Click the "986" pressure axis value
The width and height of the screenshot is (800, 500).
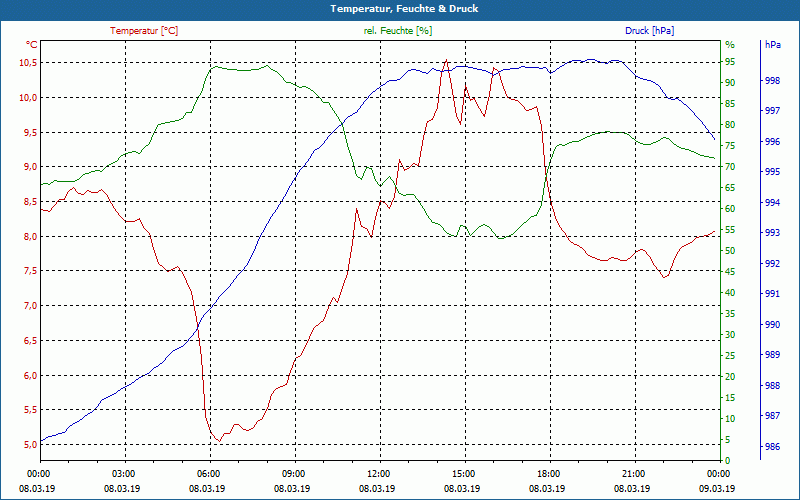(x=773, y=446)
